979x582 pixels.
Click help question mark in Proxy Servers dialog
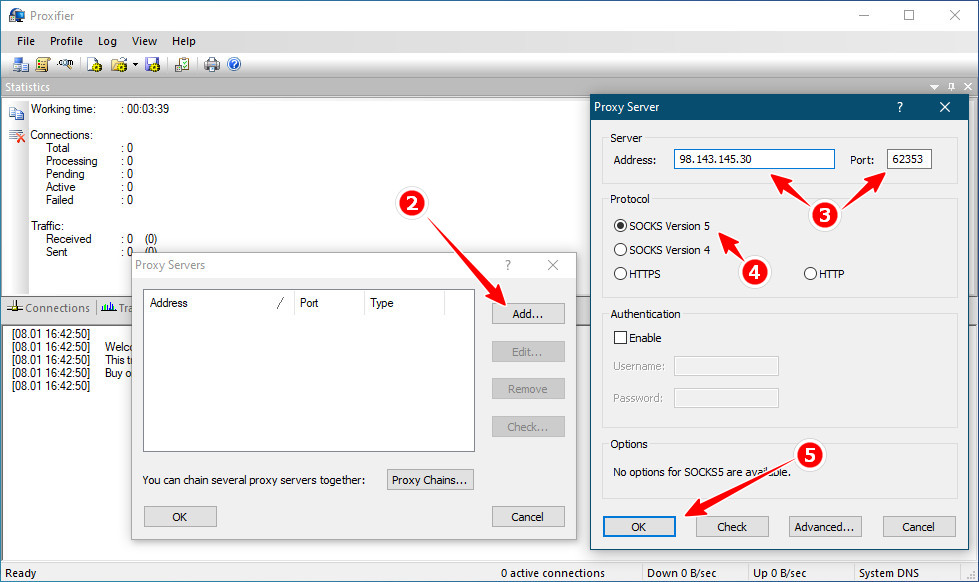508,265
